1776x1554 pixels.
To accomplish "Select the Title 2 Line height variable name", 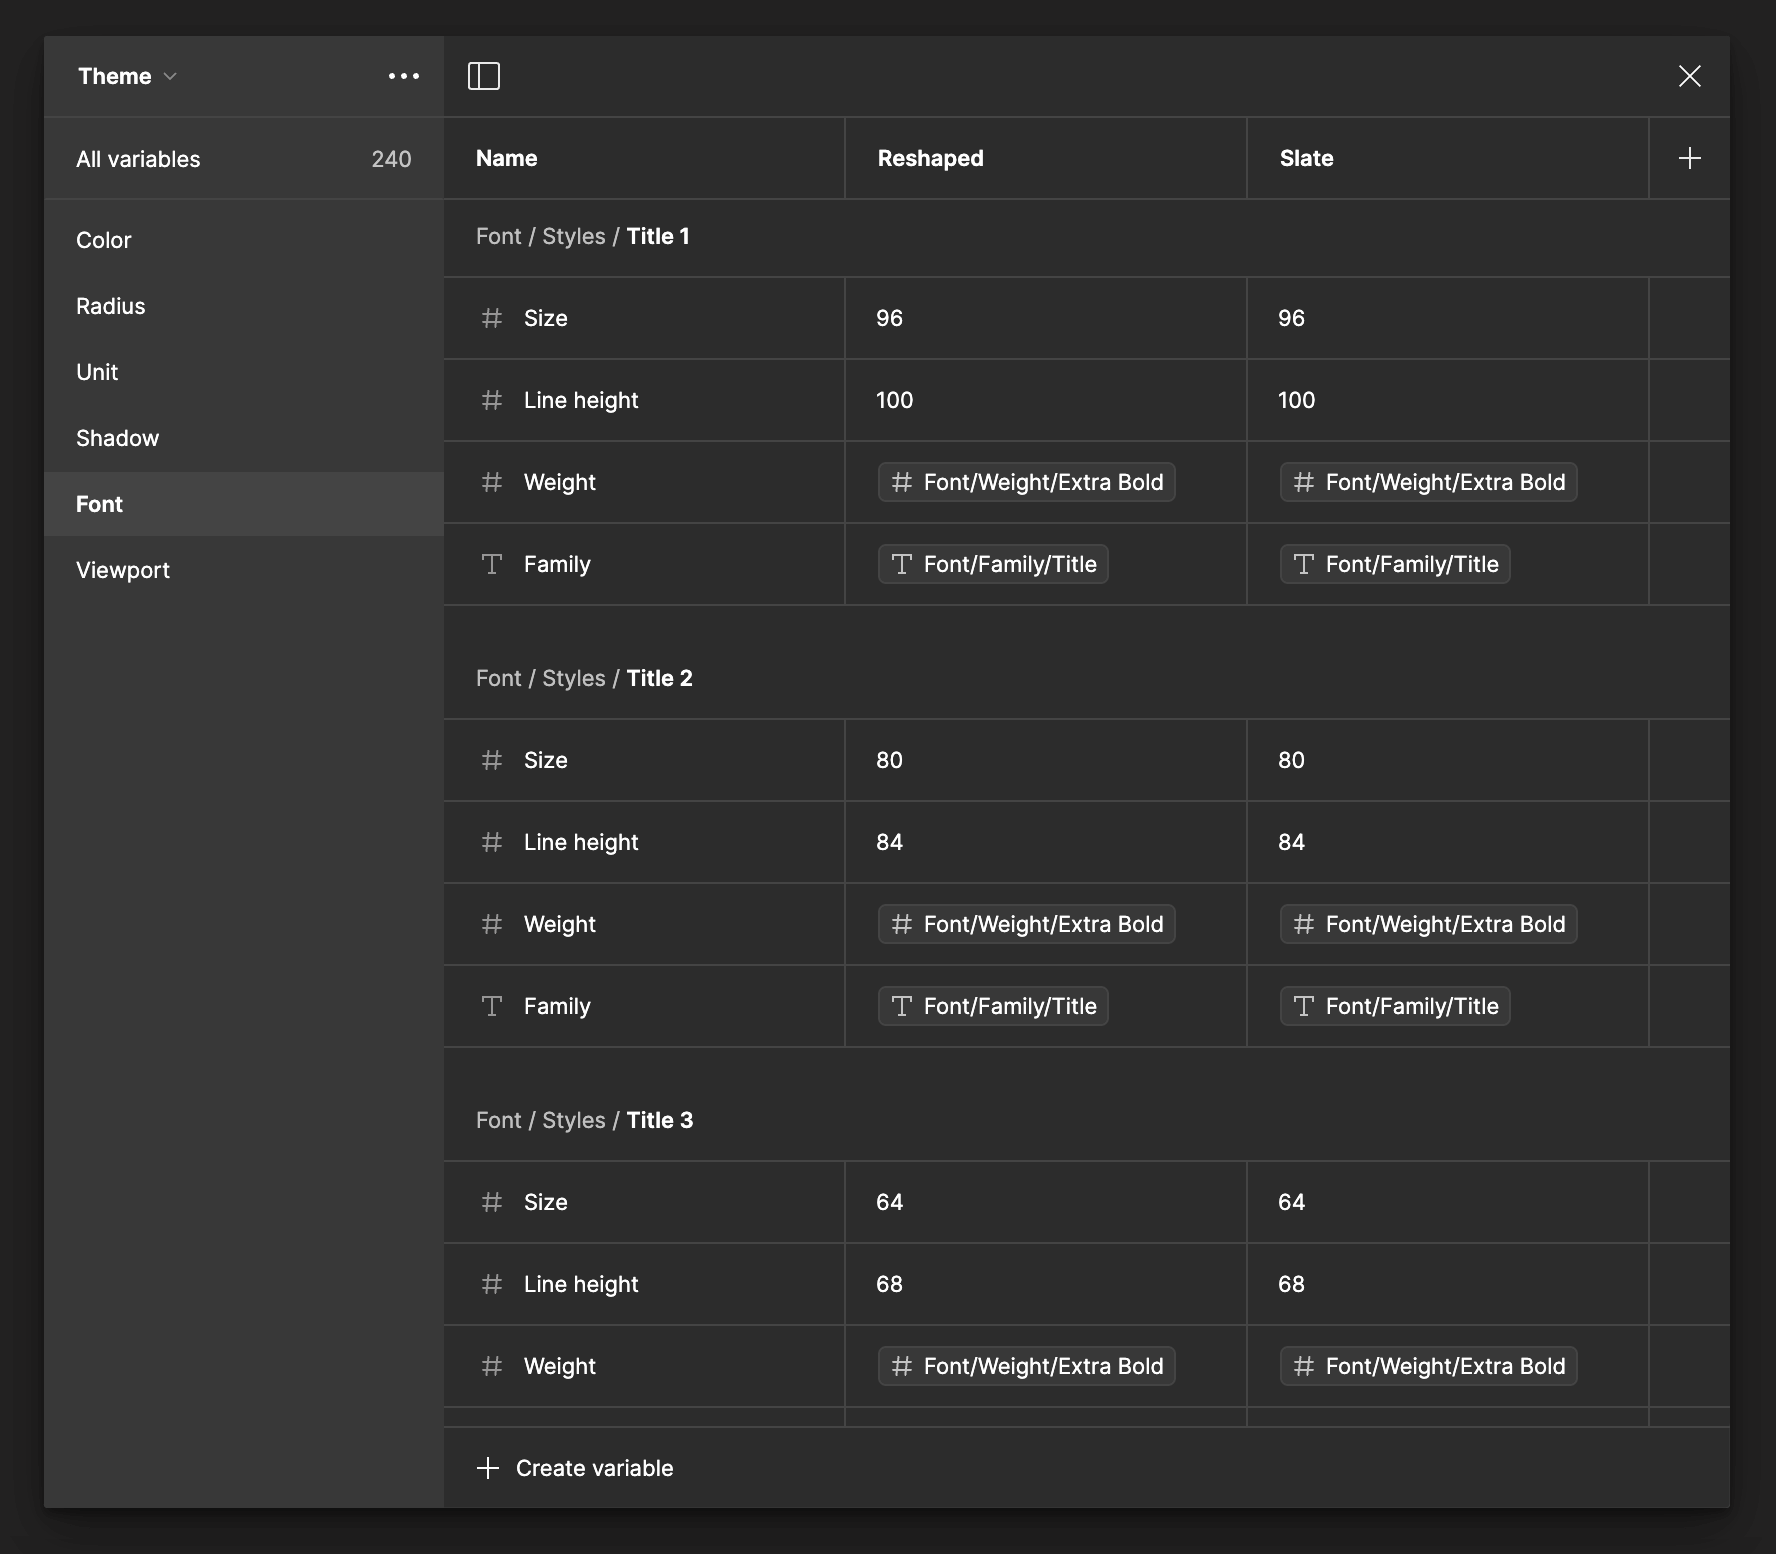I will point(581,842).
